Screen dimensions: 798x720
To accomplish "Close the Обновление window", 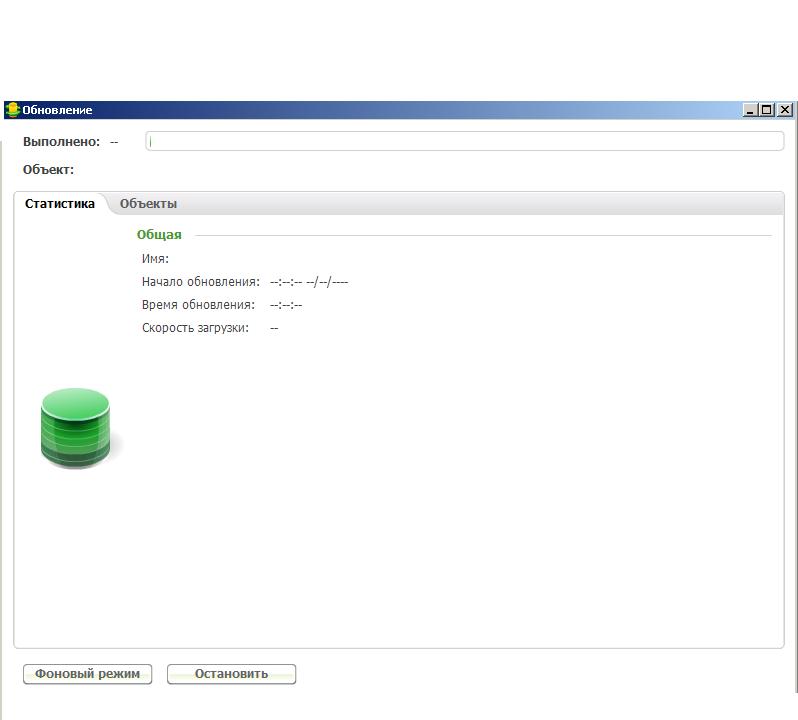I will tap(784, 110).
